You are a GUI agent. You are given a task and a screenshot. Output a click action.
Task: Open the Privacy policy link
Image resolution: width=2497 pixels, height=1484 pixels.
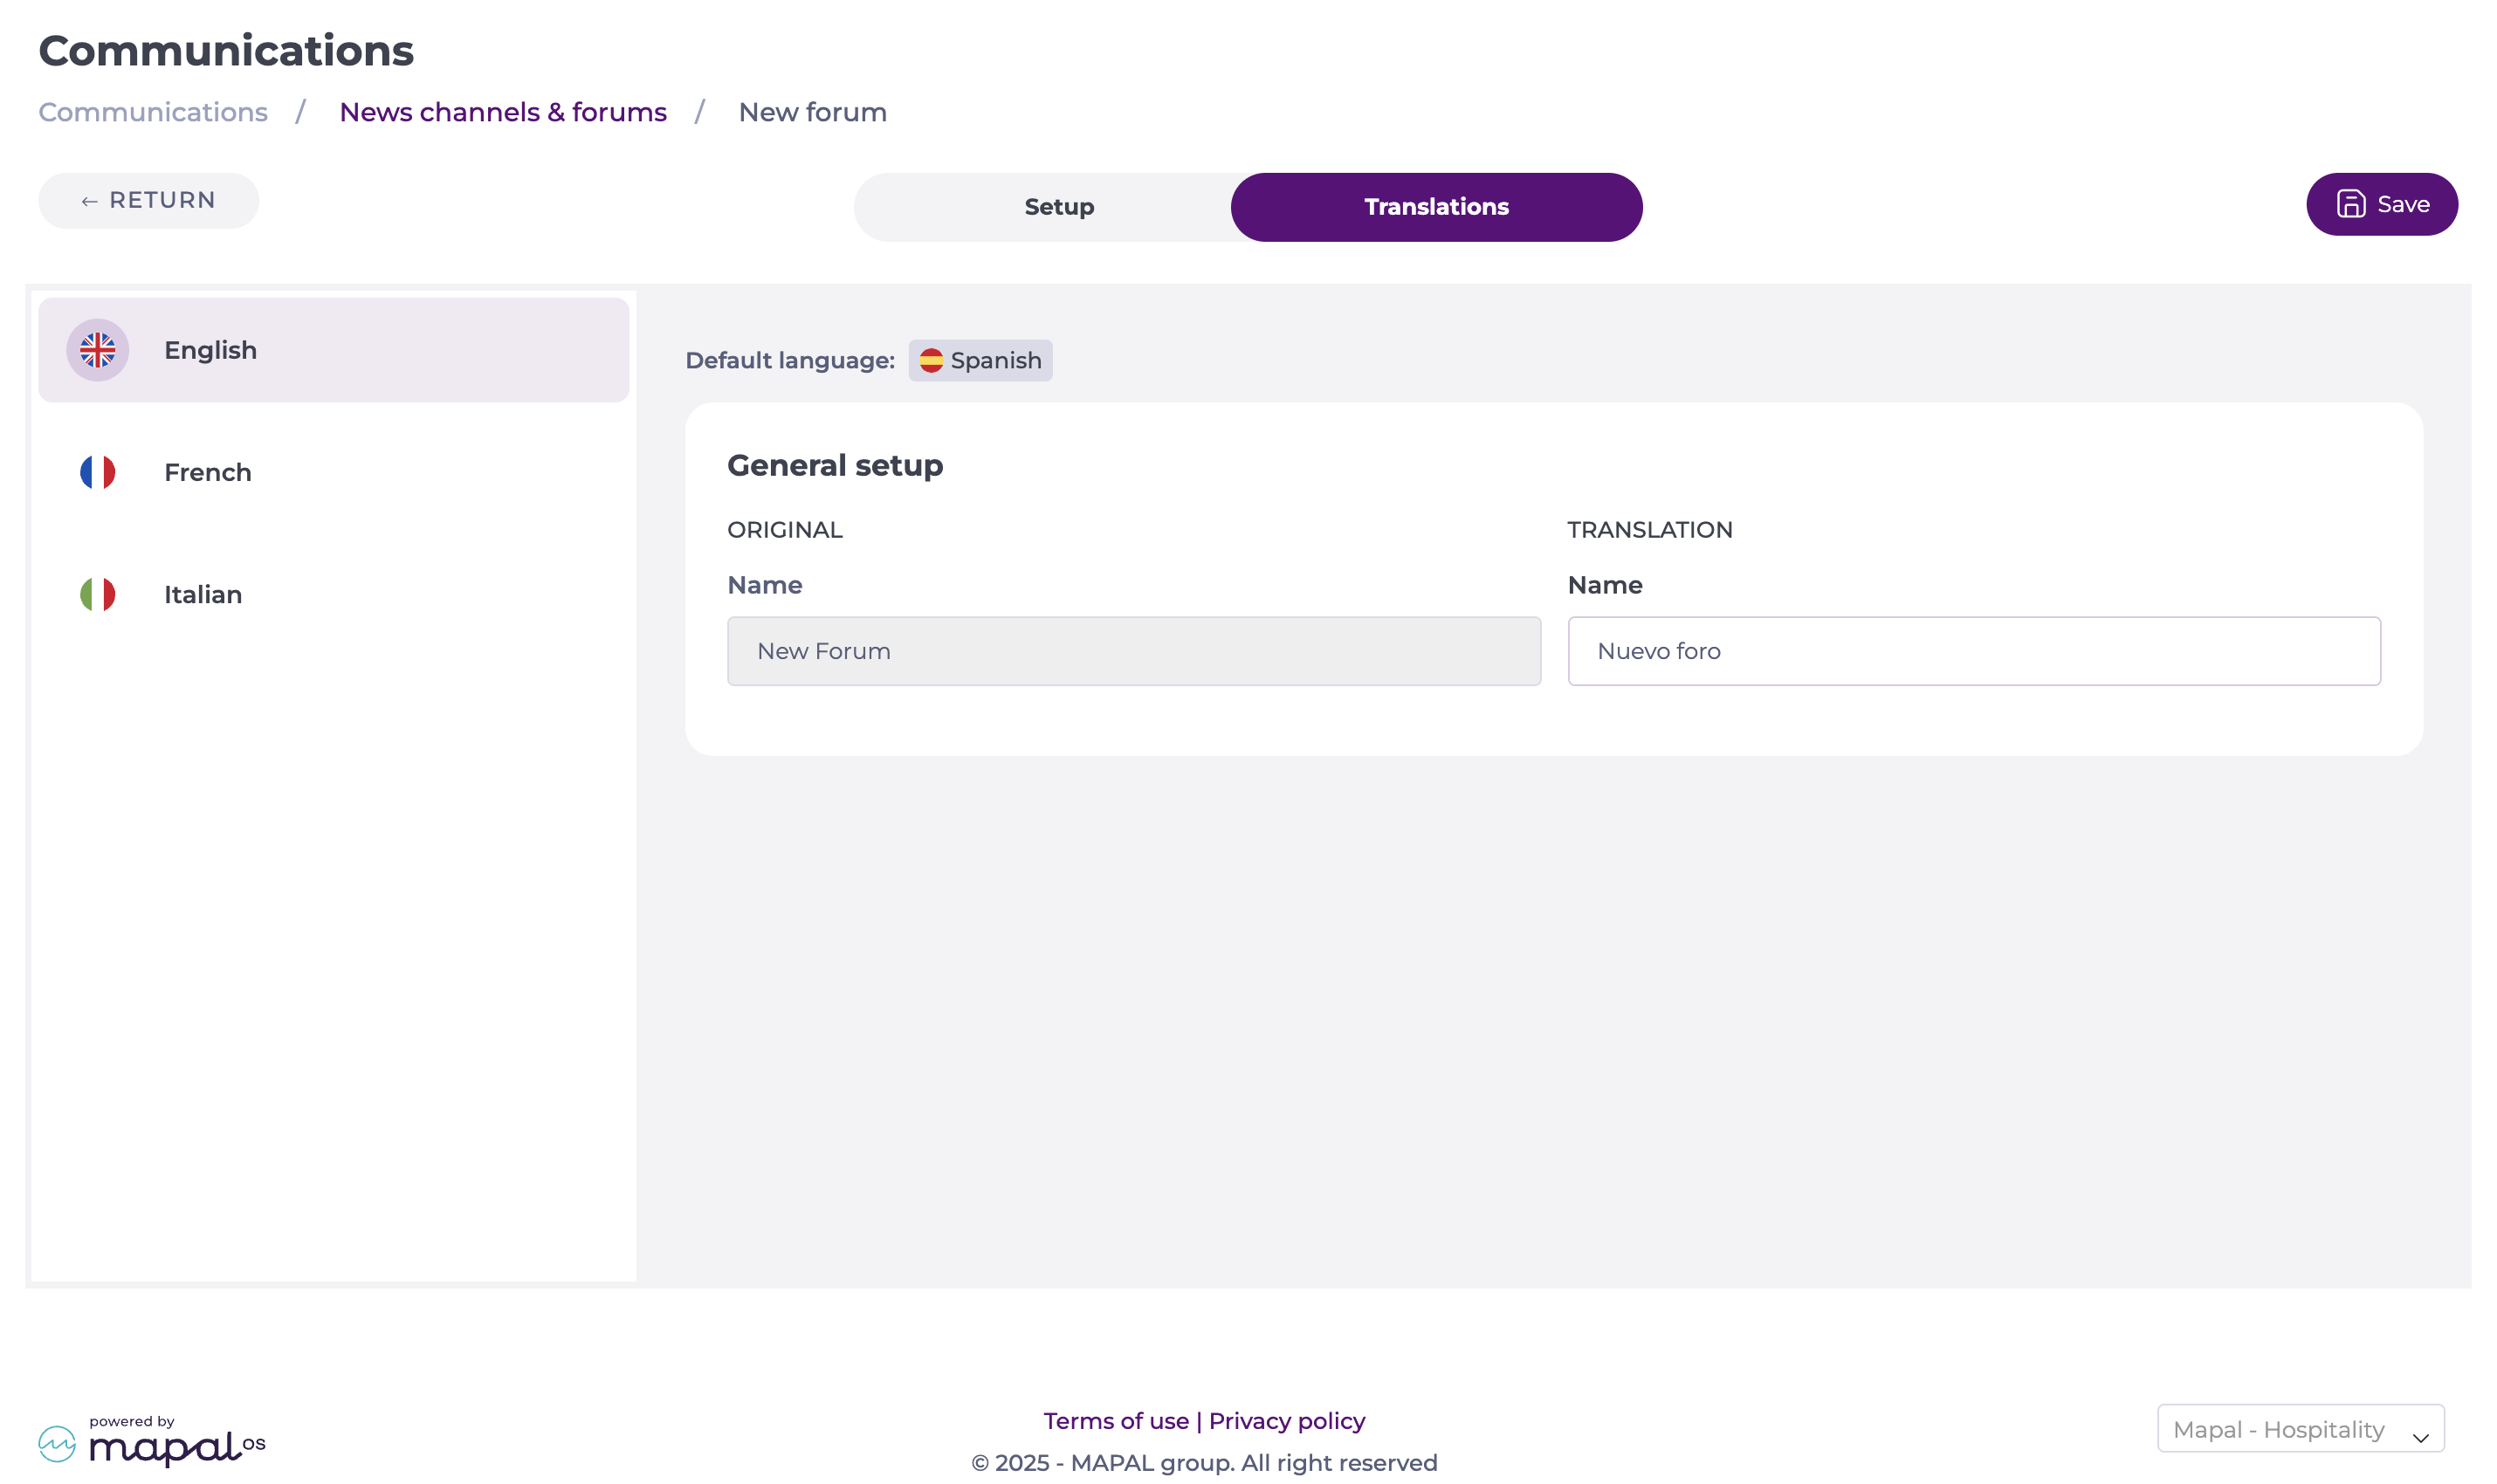tap(1287, 1420)
